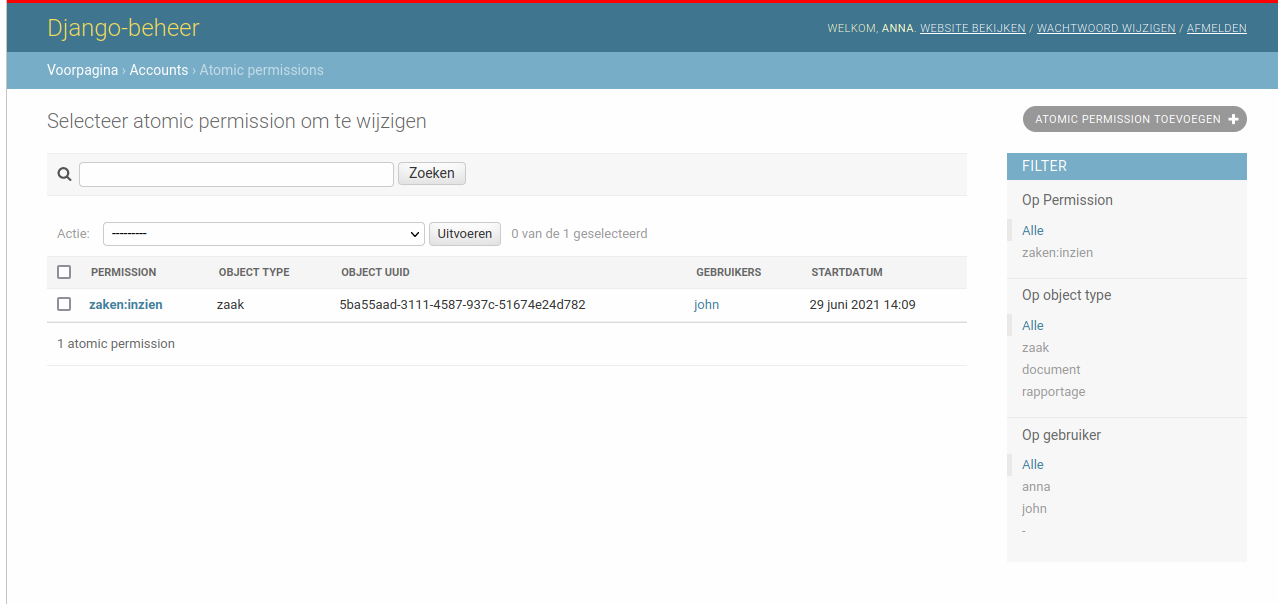Filter object type by rapportage

[1053, 392]
